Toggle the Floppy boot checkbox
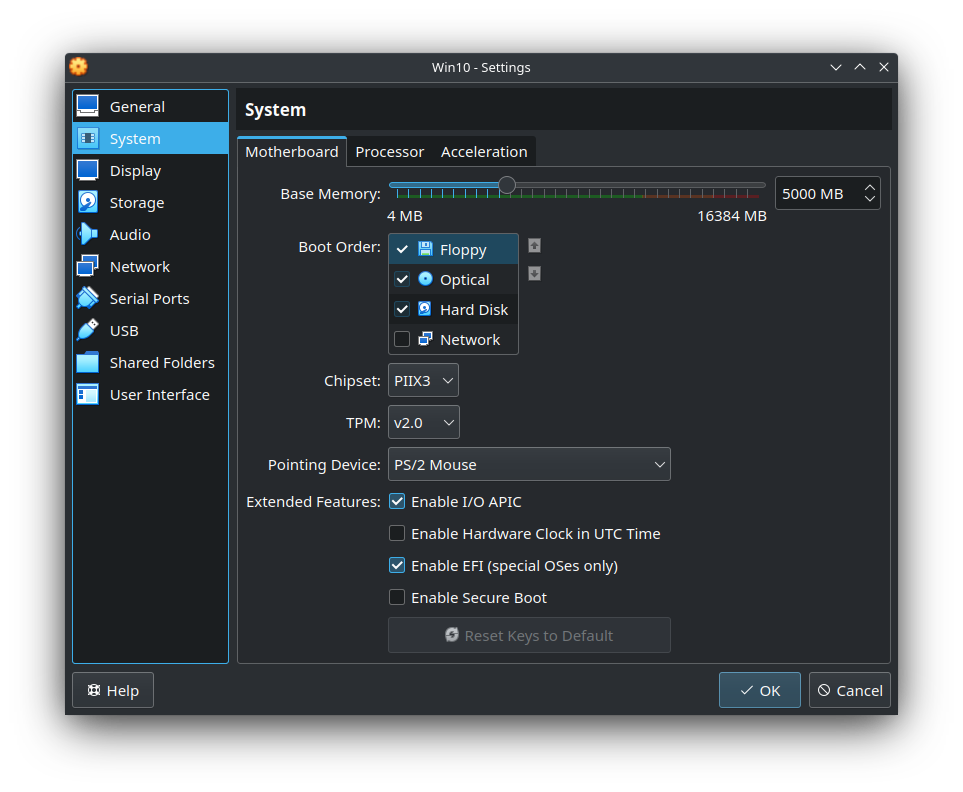The image size is (963, 792). (x=402, y=249)
